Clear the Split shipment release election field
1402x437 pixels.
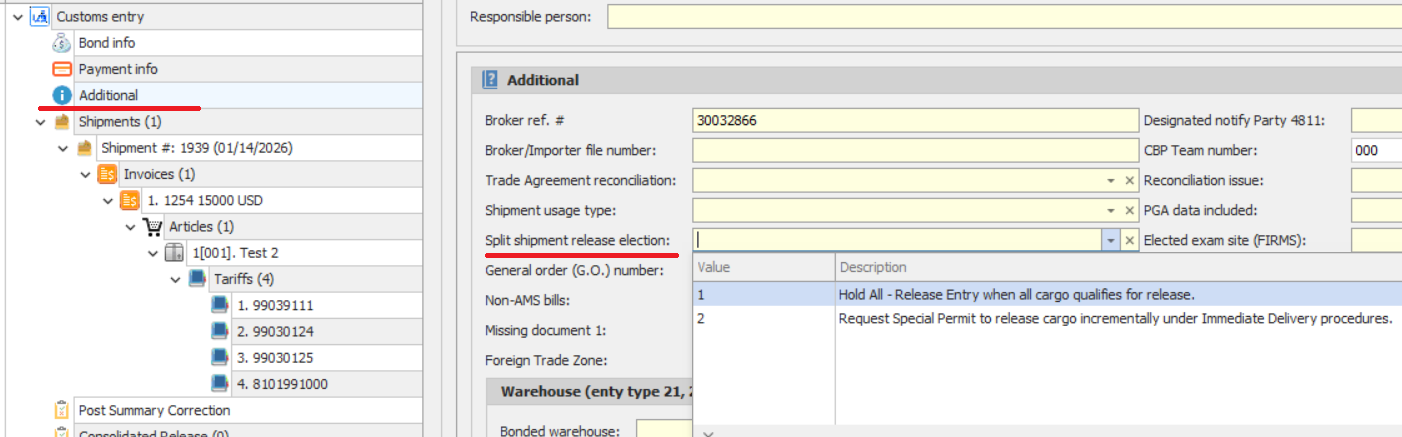1129,241
